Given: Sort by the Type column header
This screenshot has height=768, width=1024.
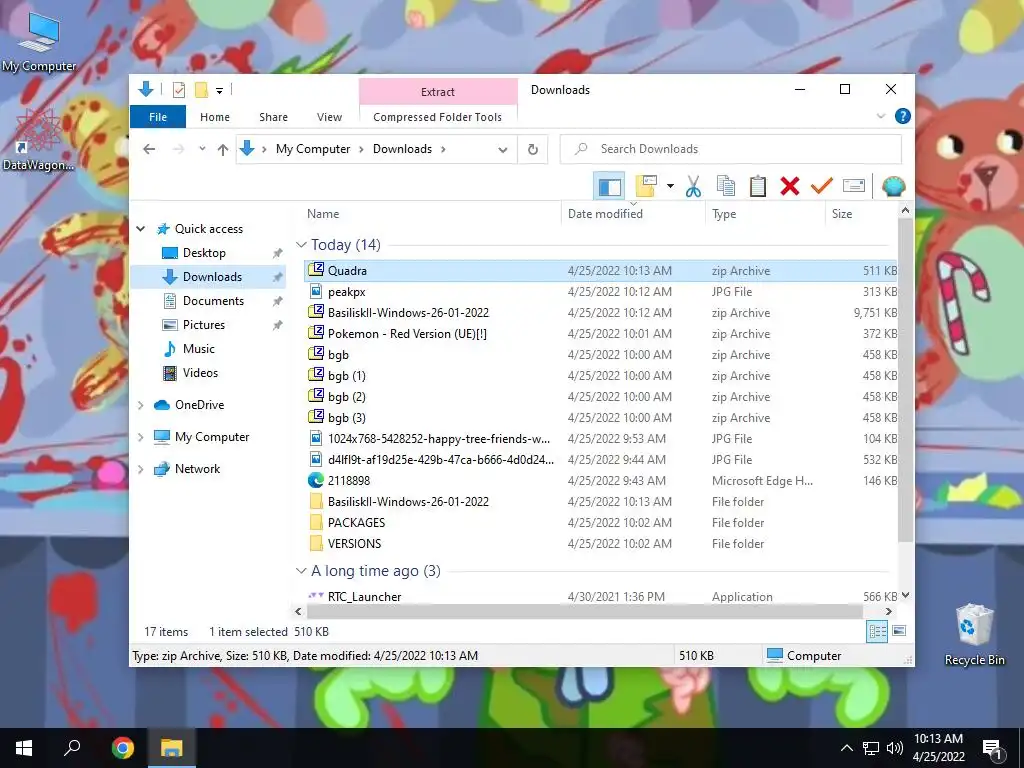Looking at the screenshot, I should pos(765,214).
